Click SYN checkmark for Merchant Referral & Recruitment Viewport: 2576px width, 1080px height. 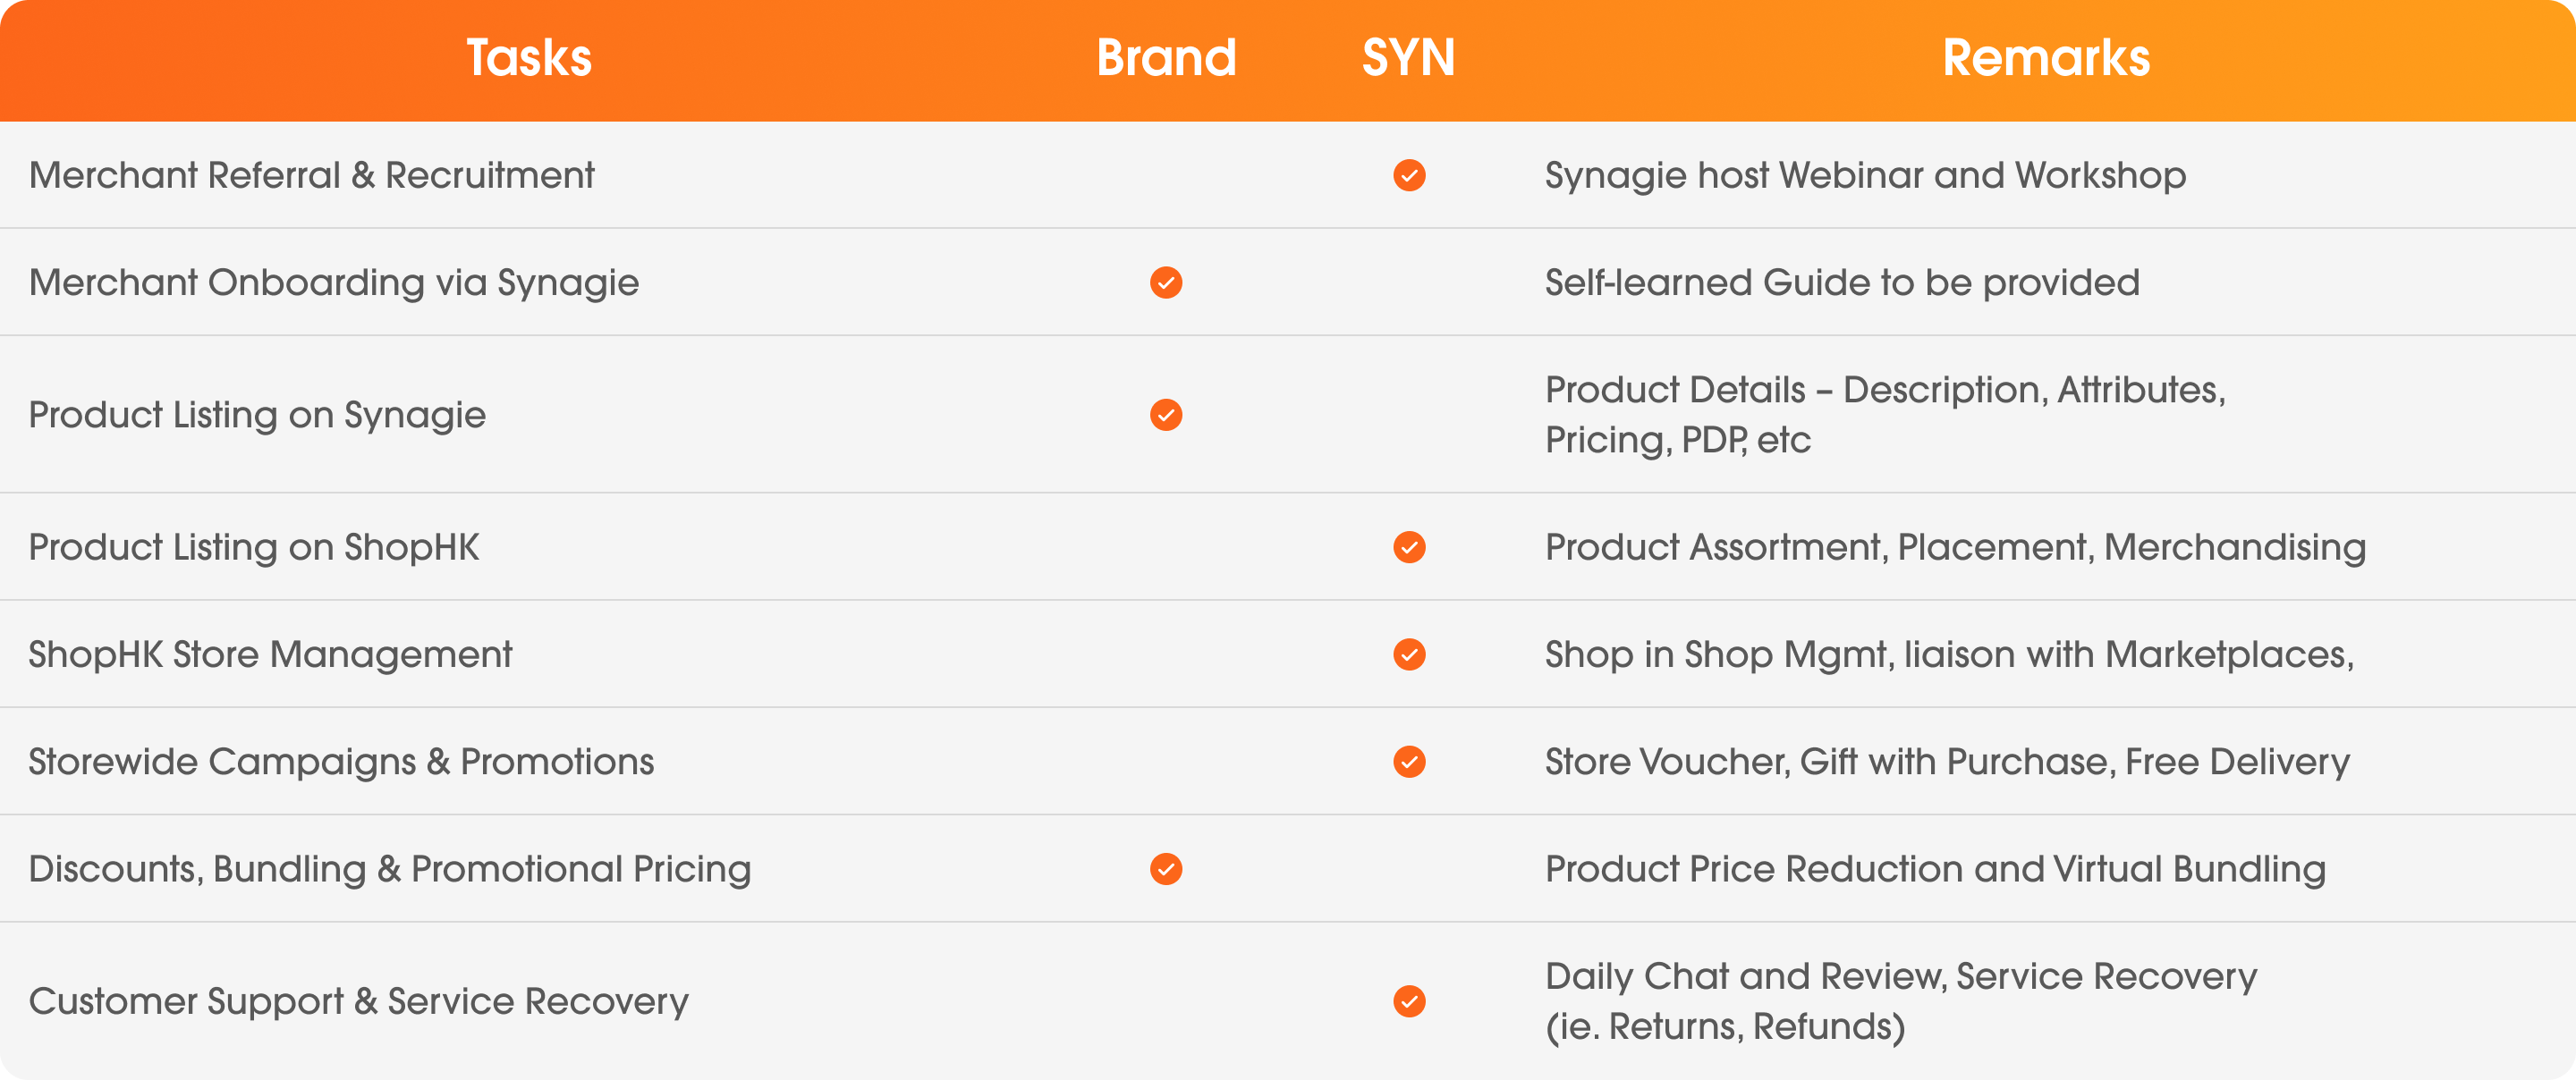(x=1409, y=175)
